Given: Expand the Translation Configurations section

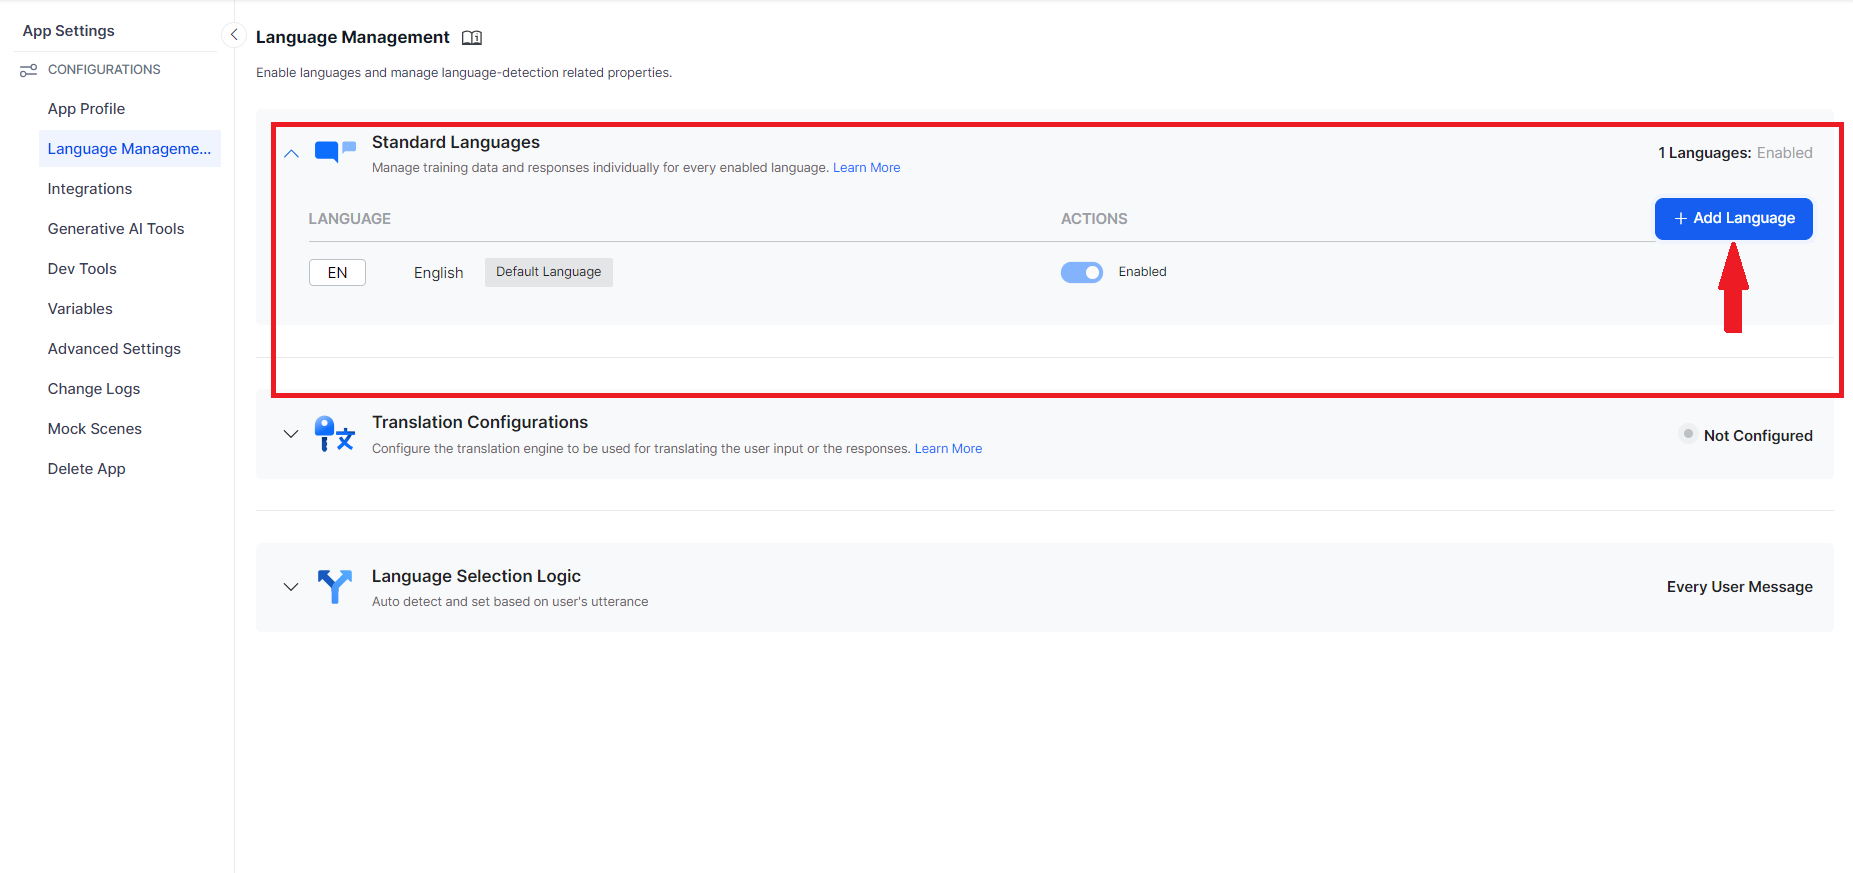Looking at the screenshot, I should (291, 434).
